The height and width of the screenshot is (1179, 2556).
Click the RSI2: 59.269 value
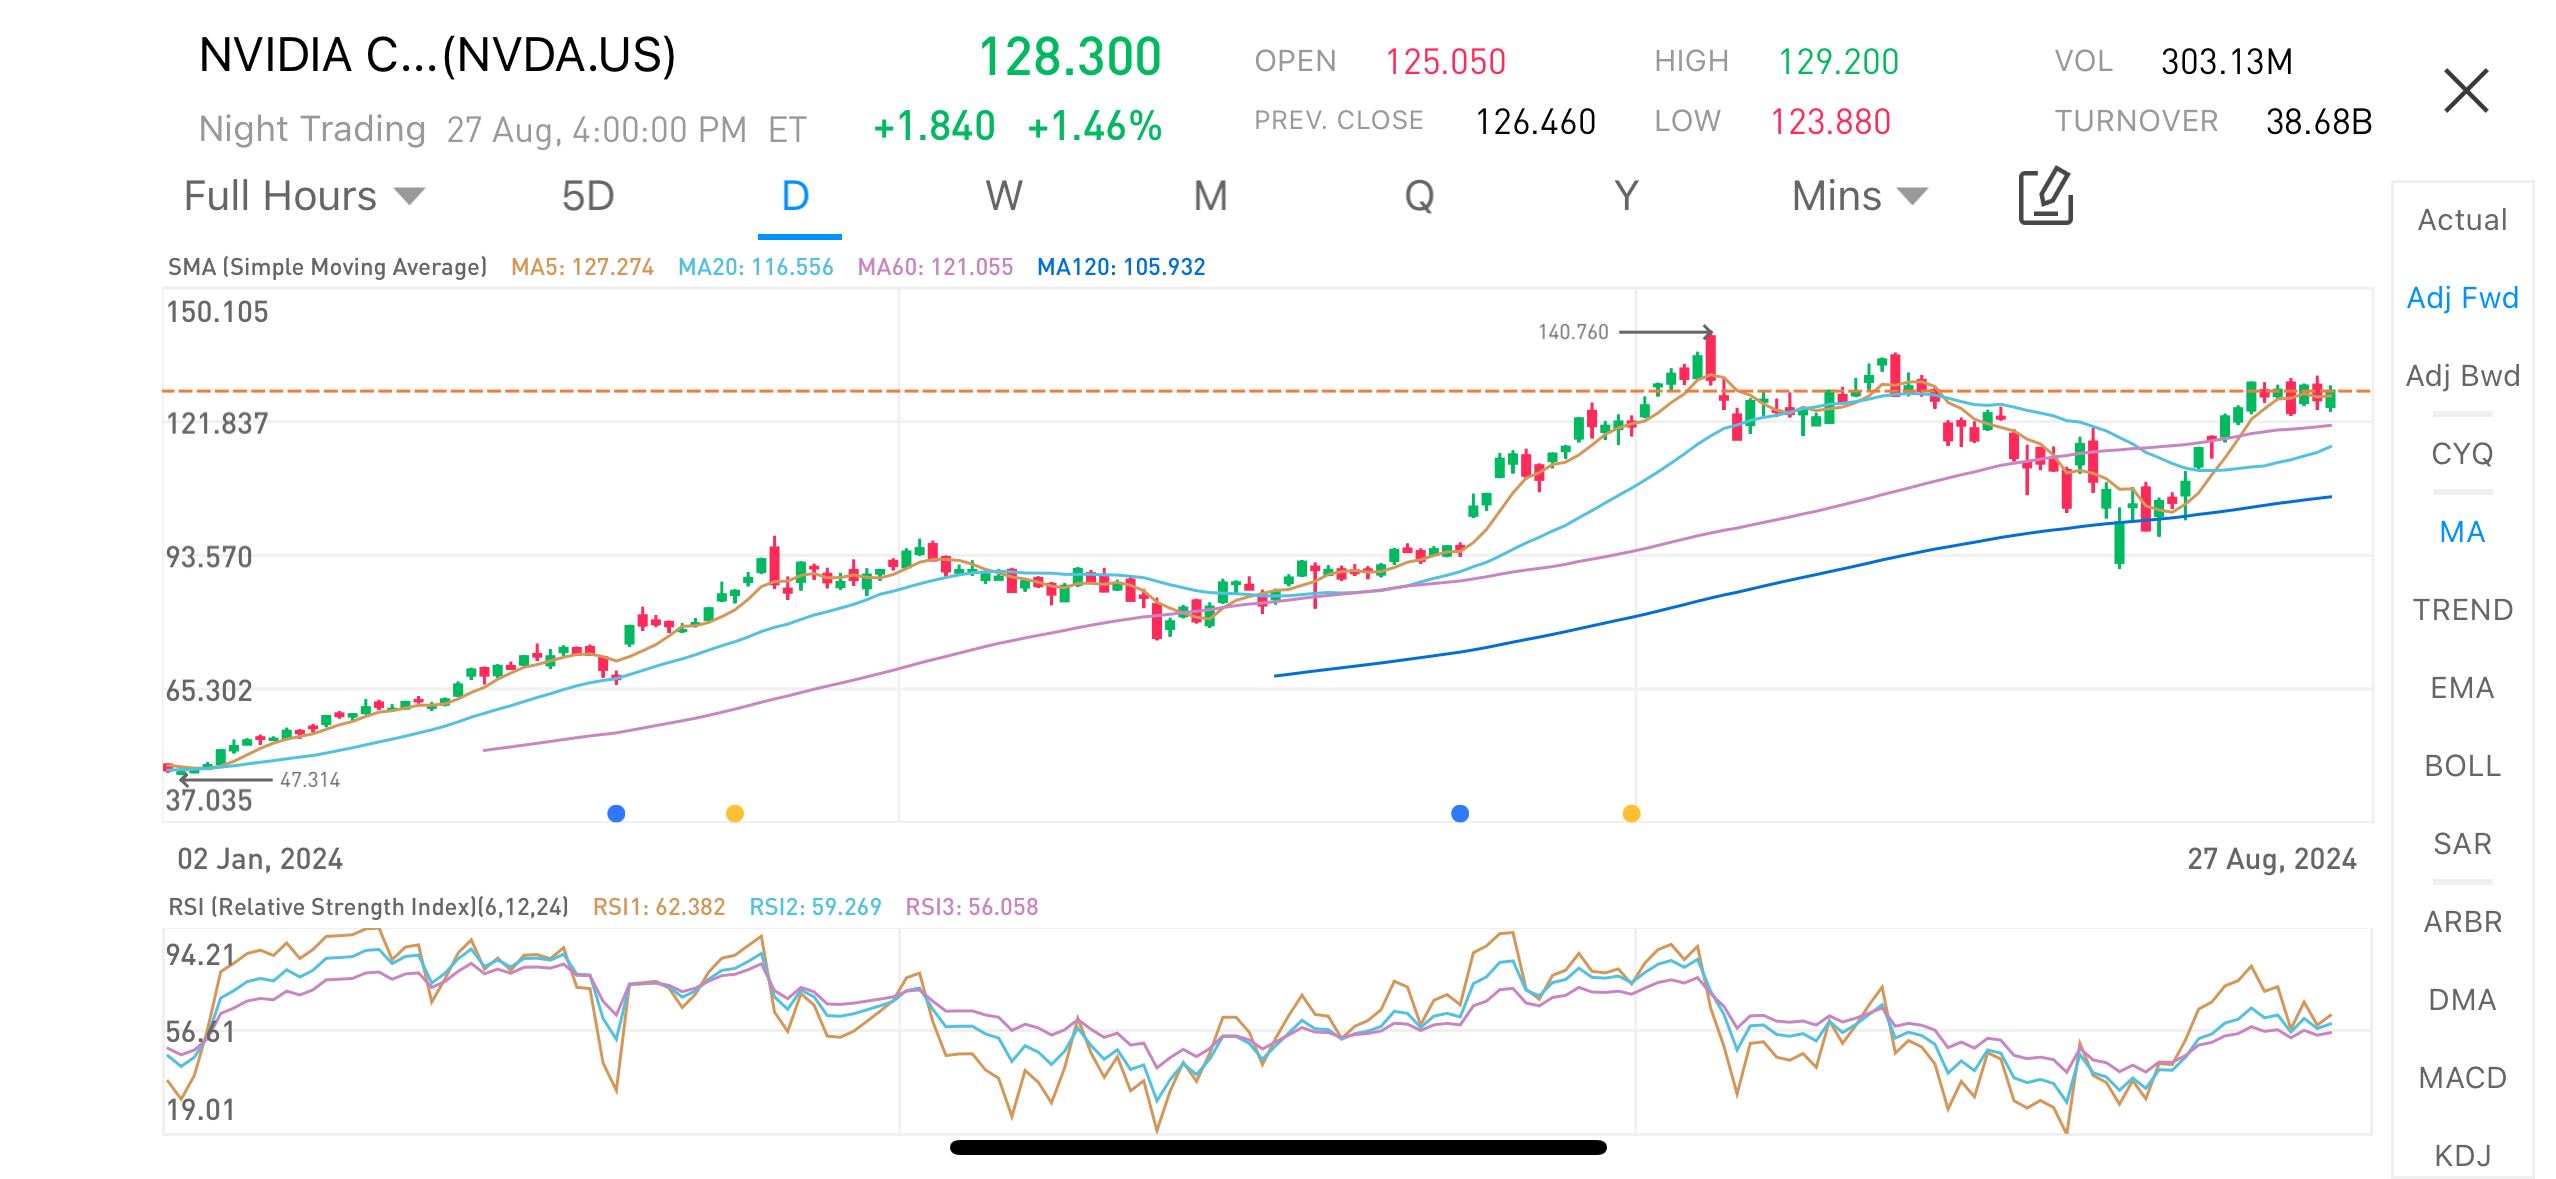[815, 907]
